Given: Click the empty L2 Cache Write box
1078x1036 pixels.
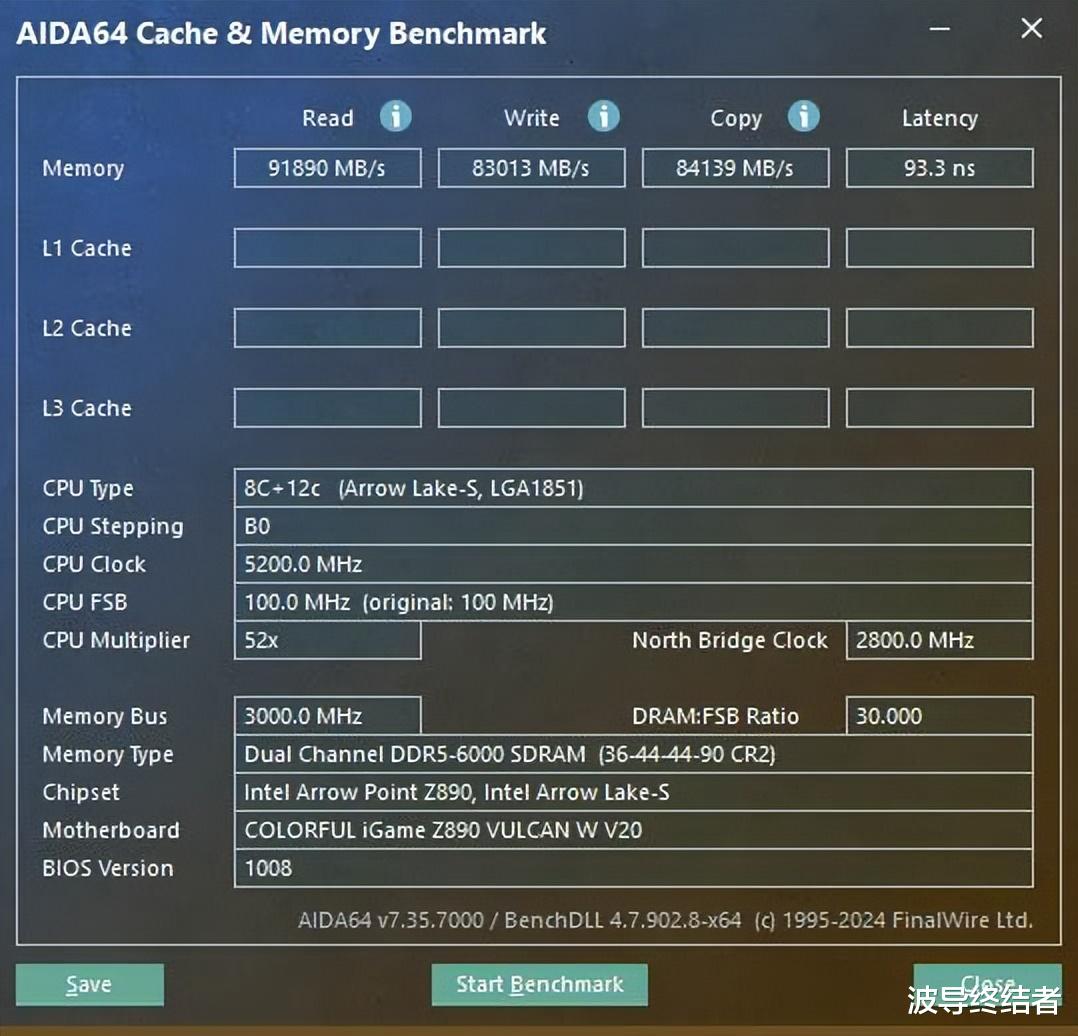Looking at the screenshot, I should coord(531,328).
